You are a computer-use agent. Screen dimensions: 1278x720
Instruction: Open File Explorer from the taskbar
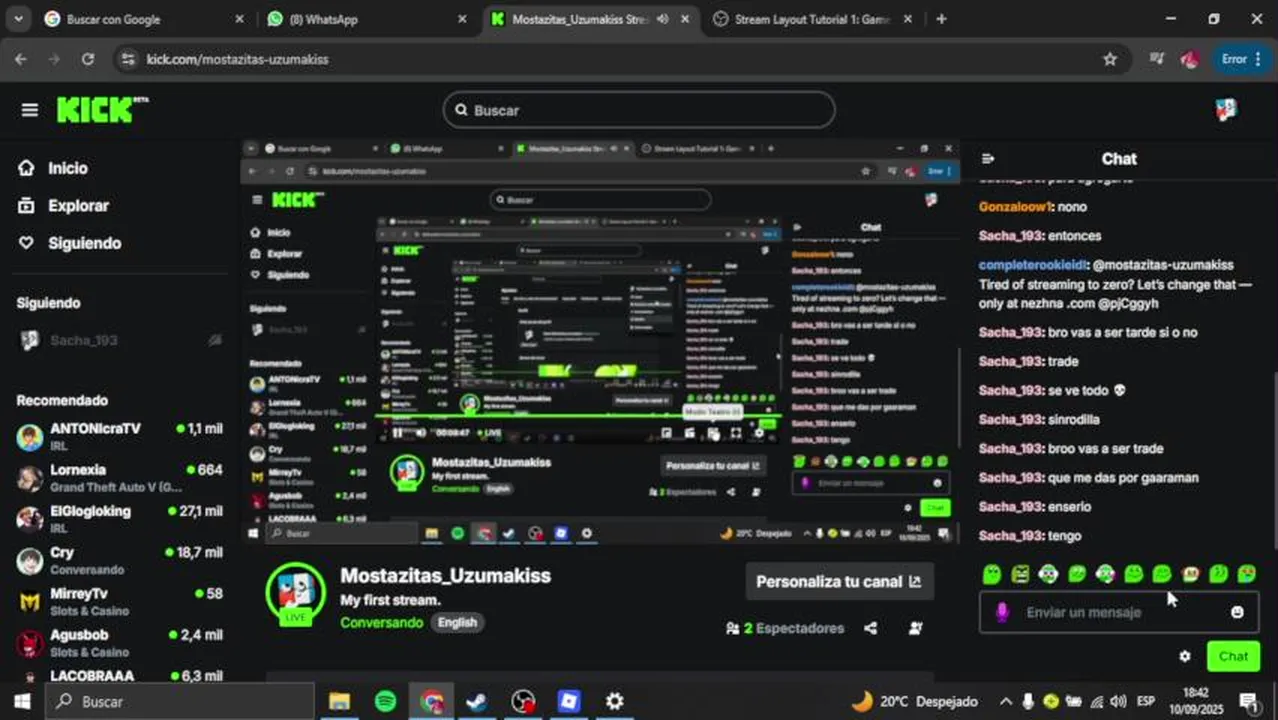point(339,701)
